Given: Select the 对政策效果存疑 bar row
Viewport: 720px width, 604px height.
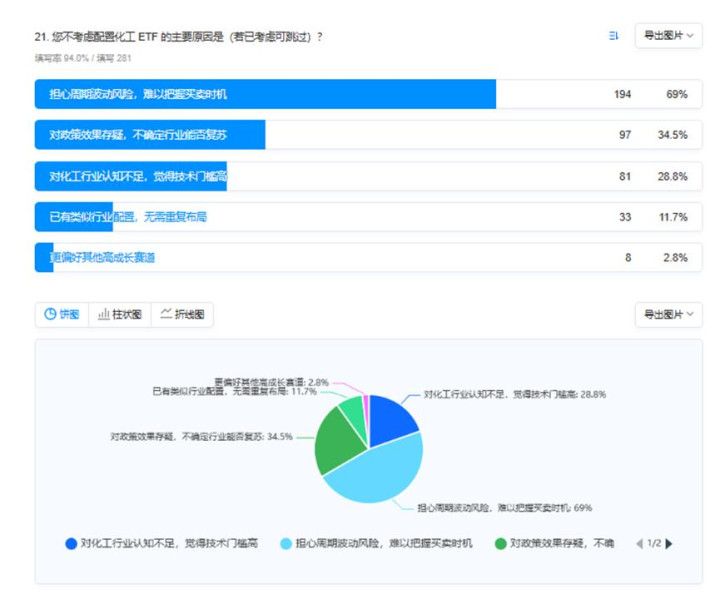Looking at the screenshot, I should (368, 135).
